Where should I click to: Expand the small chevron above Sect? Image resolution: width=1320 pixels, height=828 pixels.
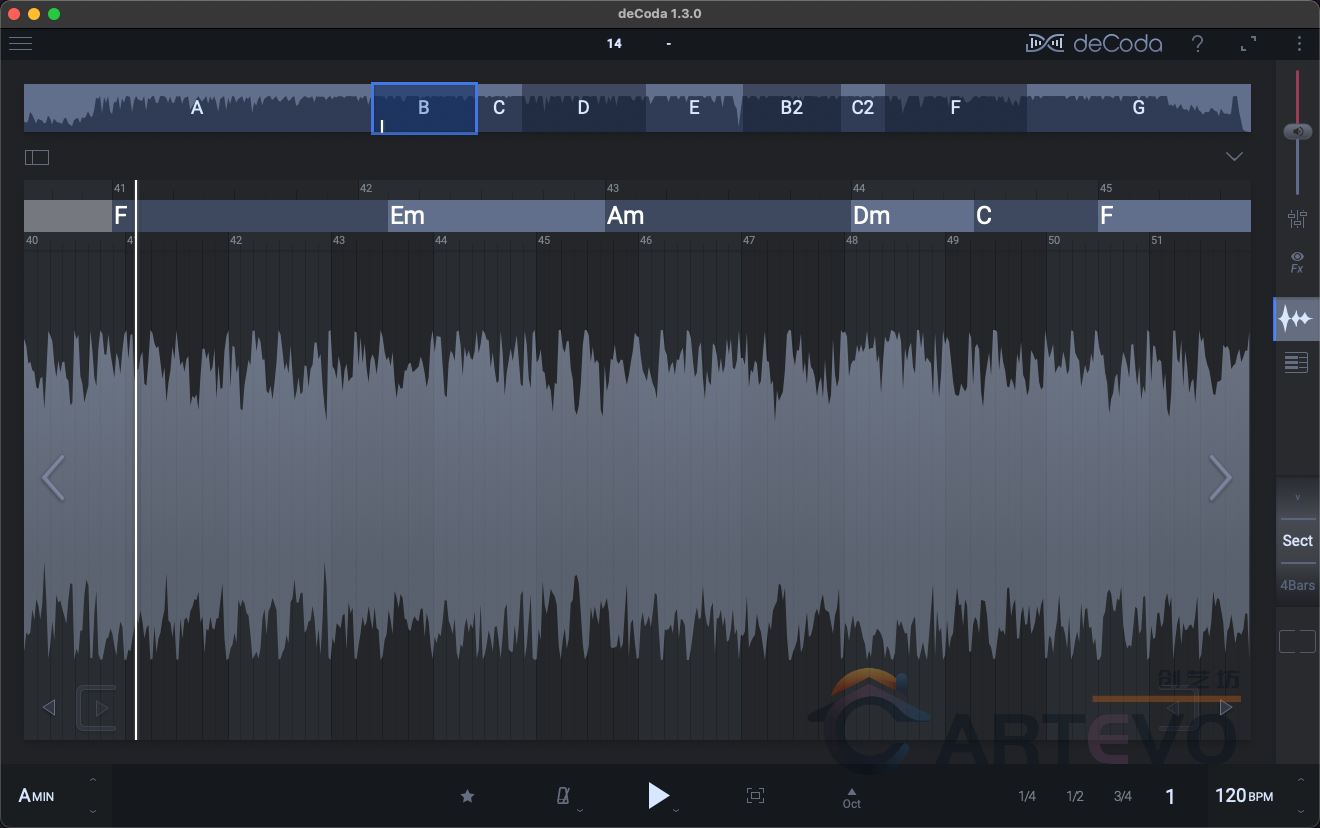[1298, 497]
